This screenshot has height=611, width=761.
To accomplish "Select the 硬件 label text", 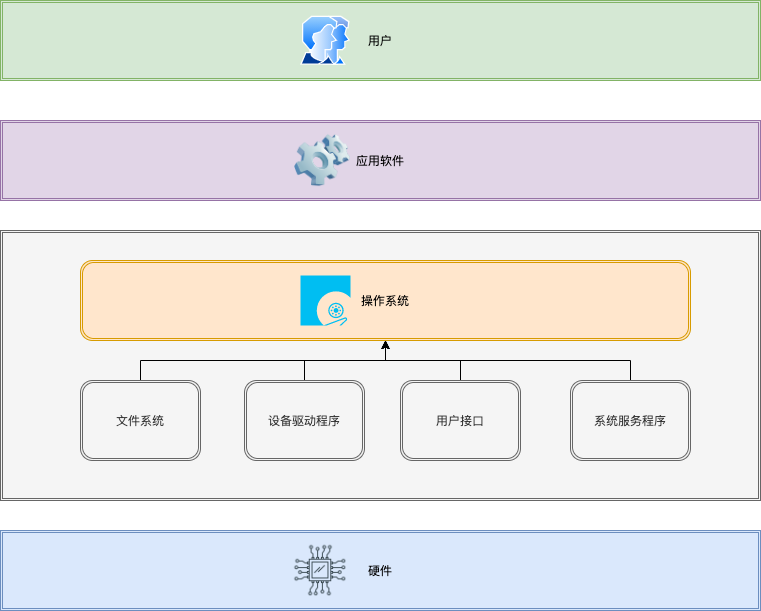I will point(380,571).
